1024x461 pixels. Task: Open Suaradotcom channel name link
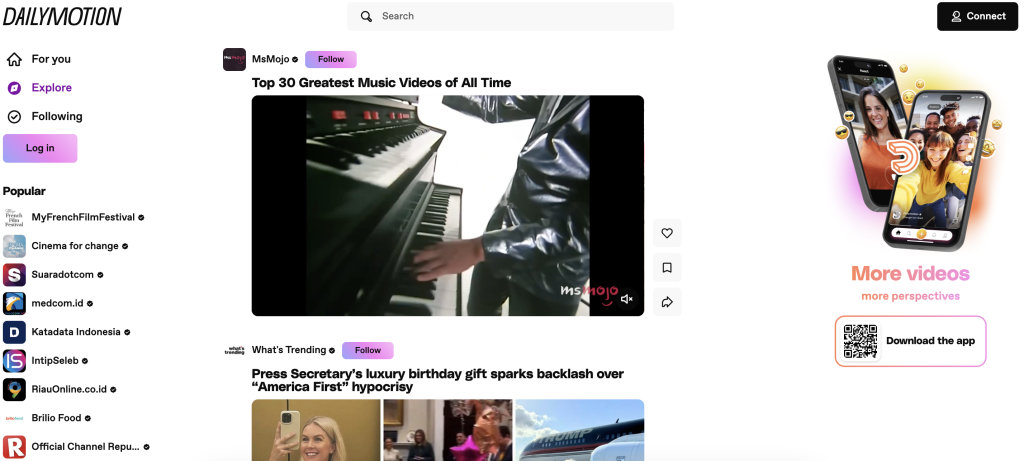63,275
